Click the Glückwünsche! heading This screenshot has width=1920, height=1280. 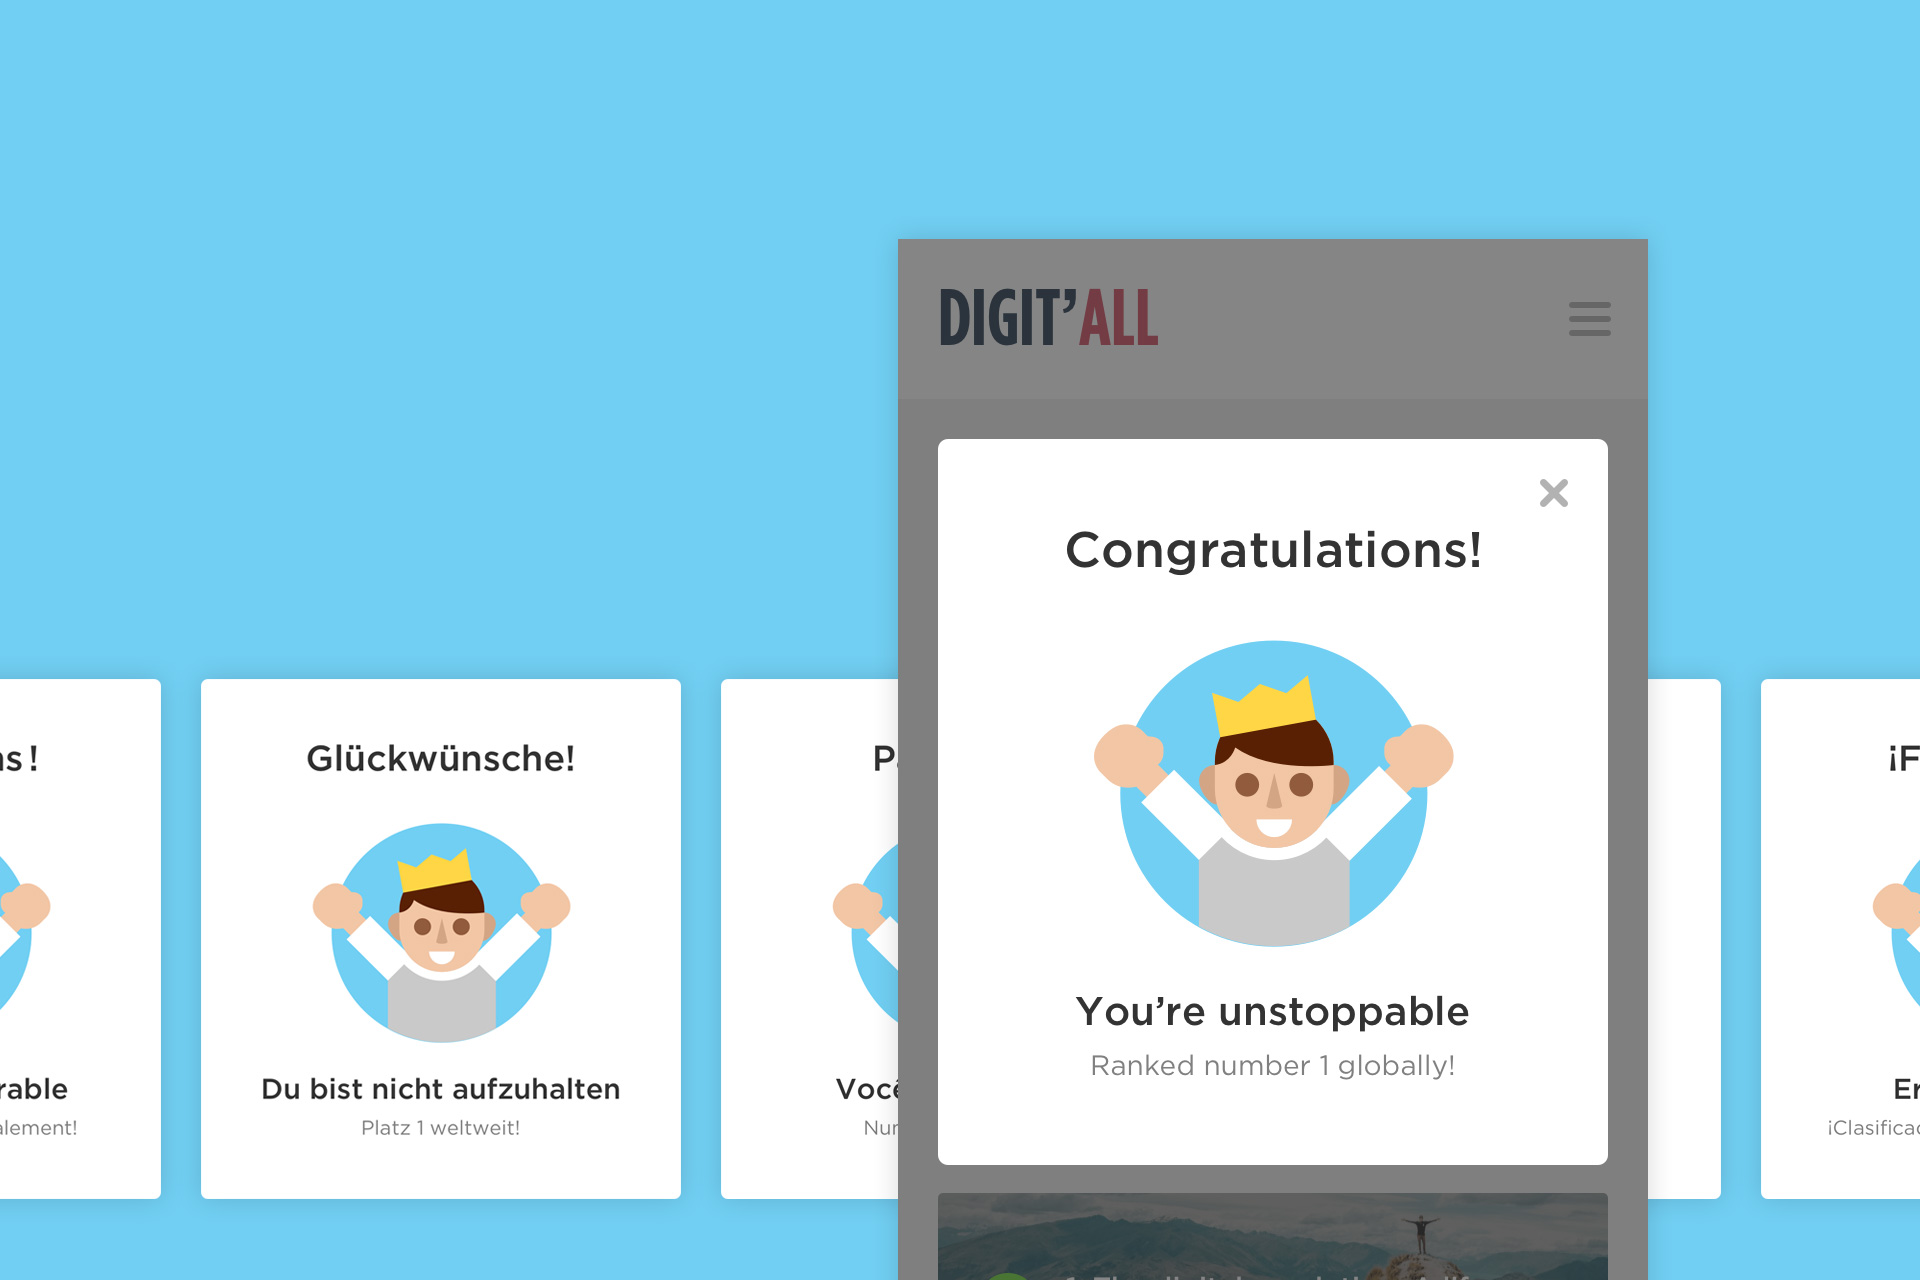(441, 758)
